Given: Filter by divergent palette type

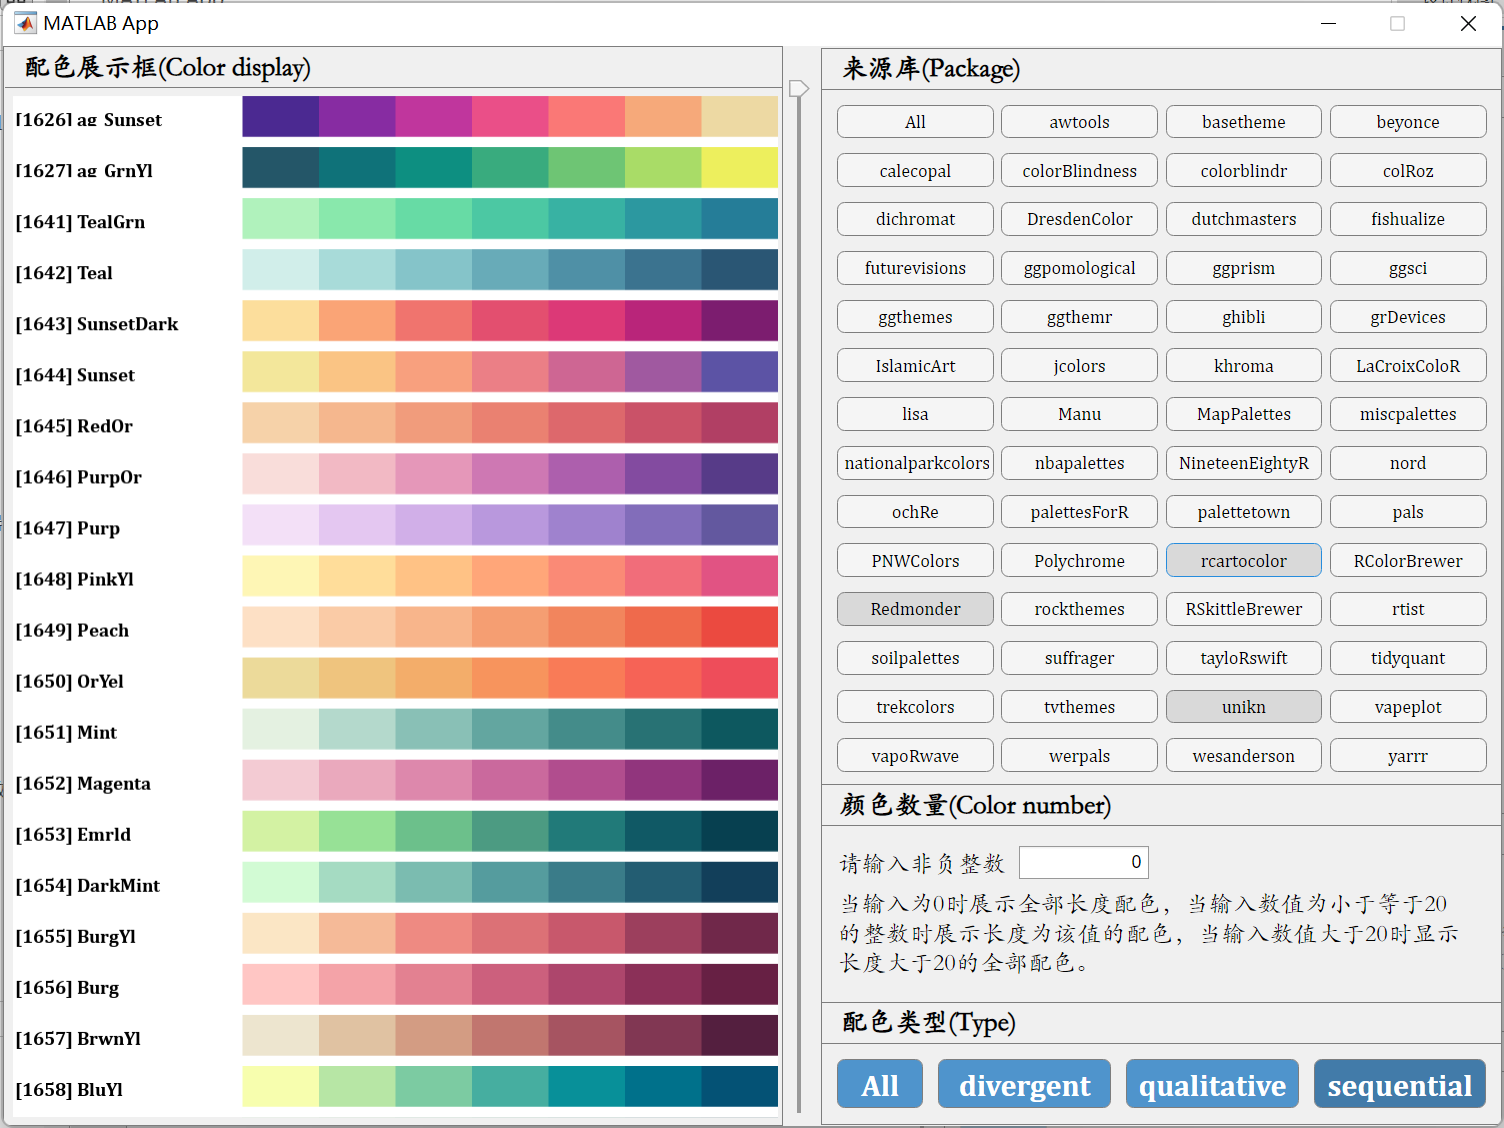Looking at the screenshot, I should tap(1024, 1084).
